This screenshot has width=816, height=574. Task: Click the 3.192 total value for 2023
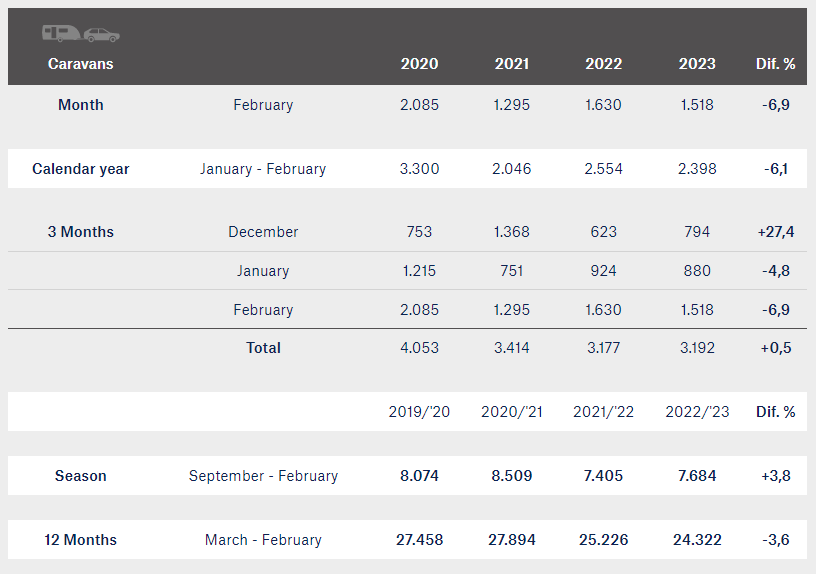(697, 348)
